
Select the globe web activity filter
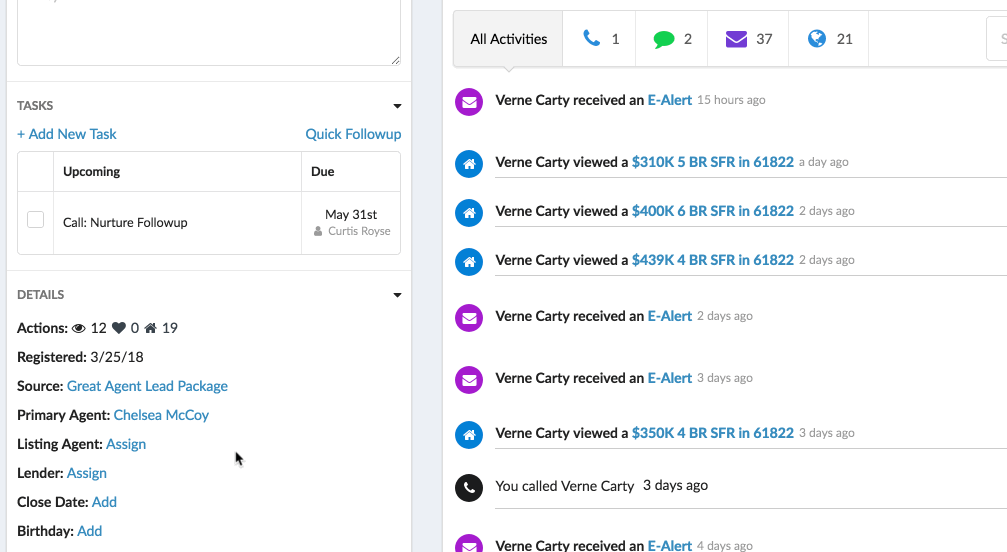[829, 39]
